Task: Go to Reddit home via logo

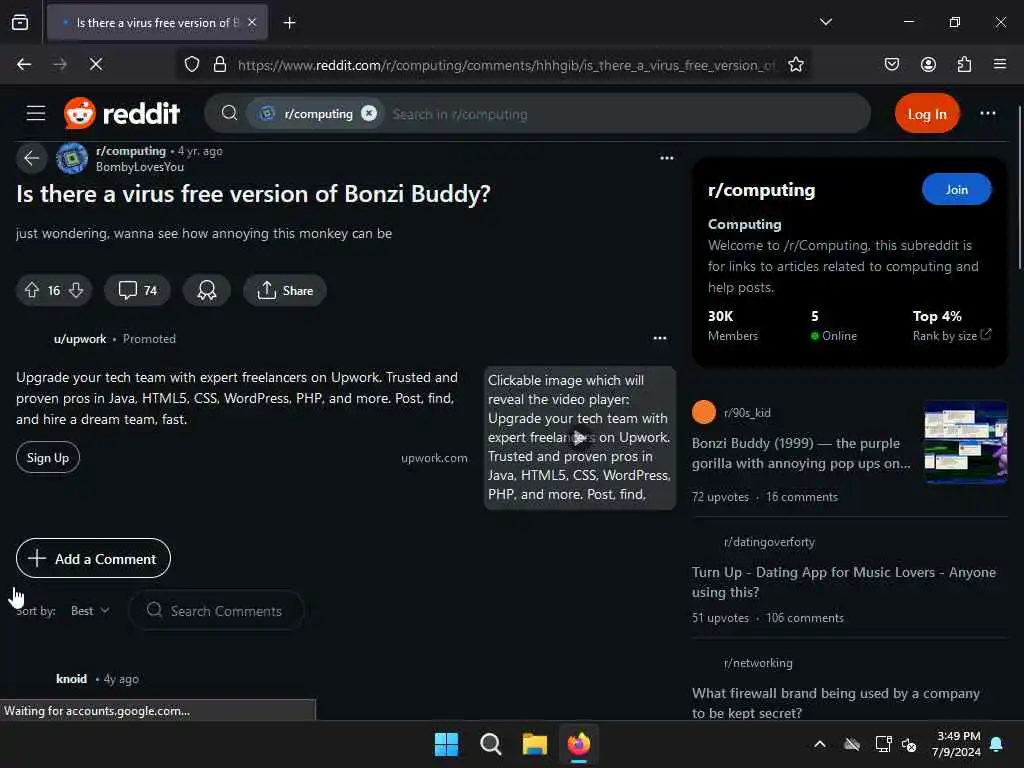Action: pos(121,114)
